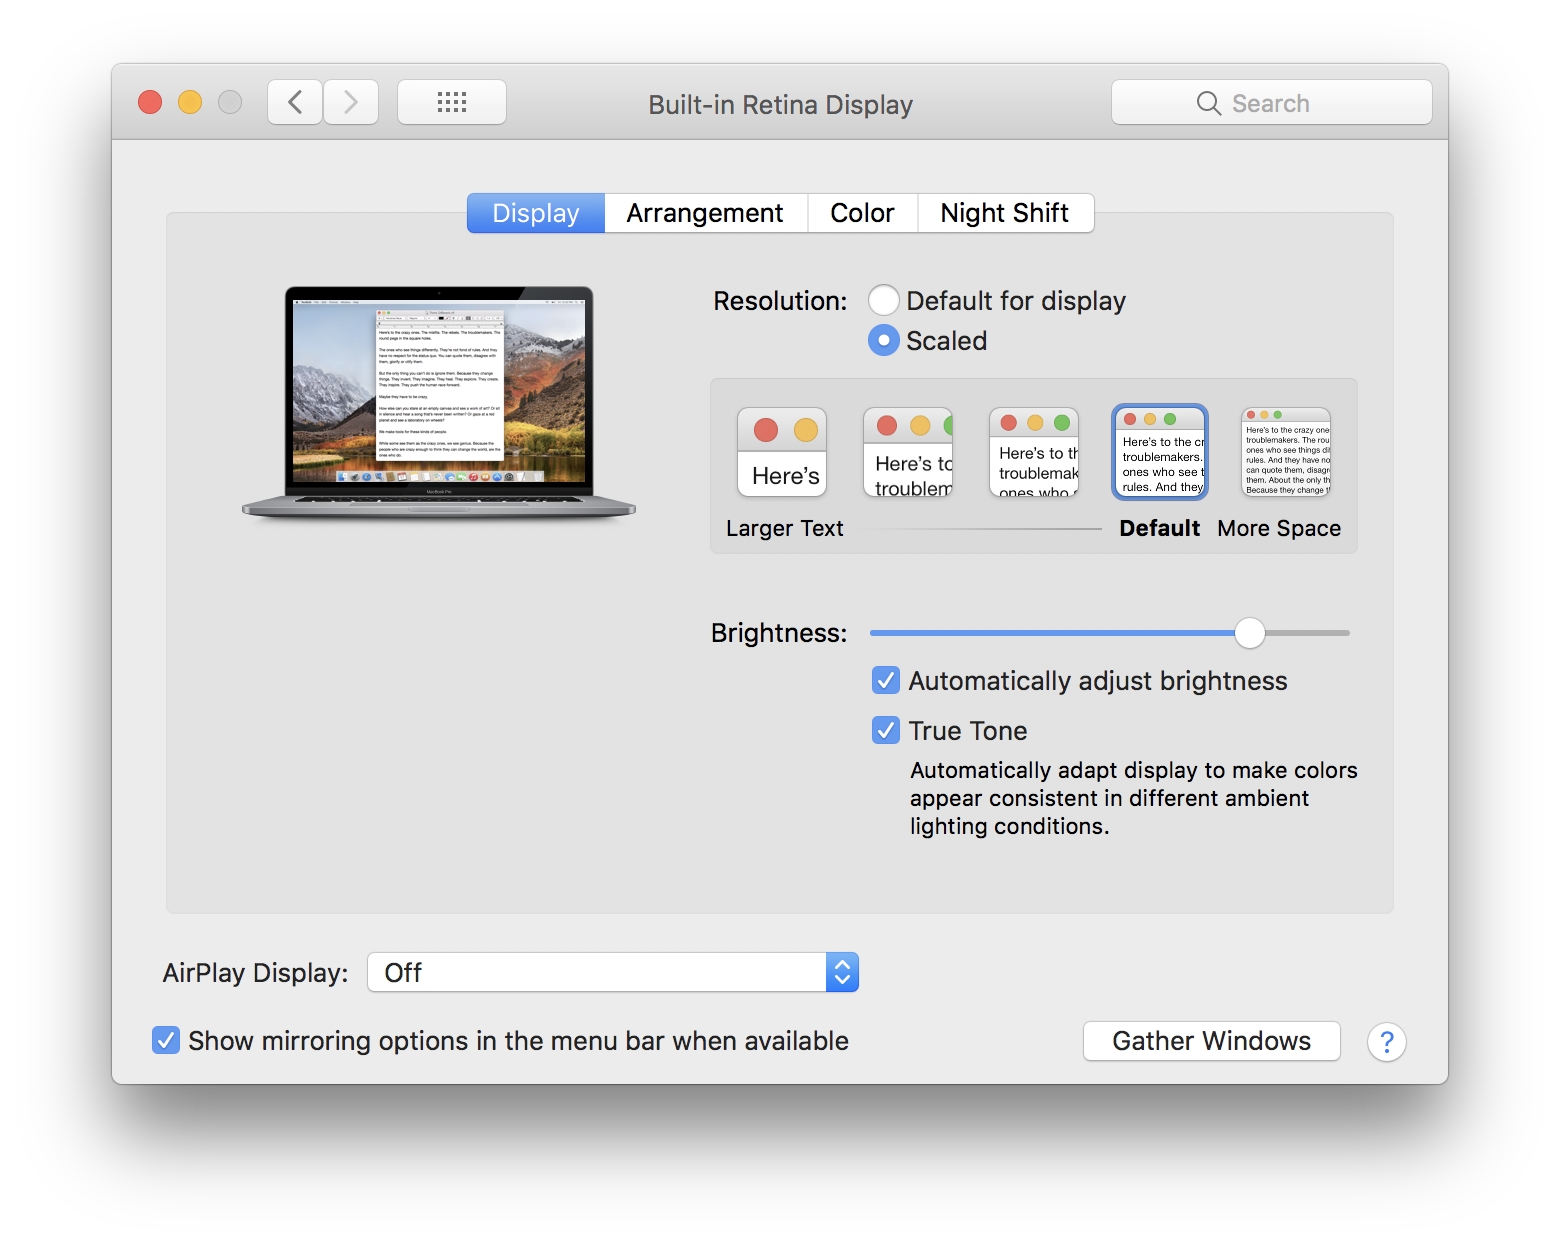The image size is (1560, 1244).
Task: Go forward with the right chevron button
Action: click(x=351, y=102)
